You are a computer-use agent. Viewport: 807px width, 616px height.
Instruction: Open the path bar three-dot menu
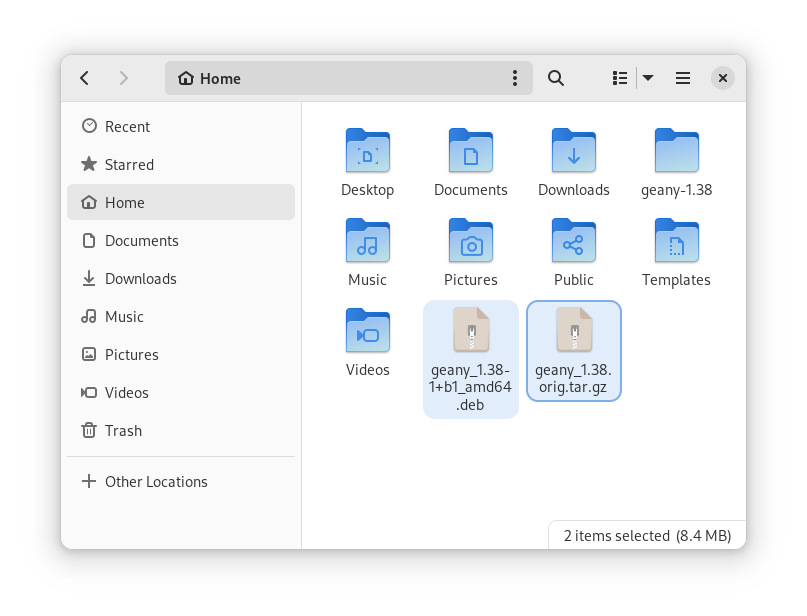tap(515, 78)
